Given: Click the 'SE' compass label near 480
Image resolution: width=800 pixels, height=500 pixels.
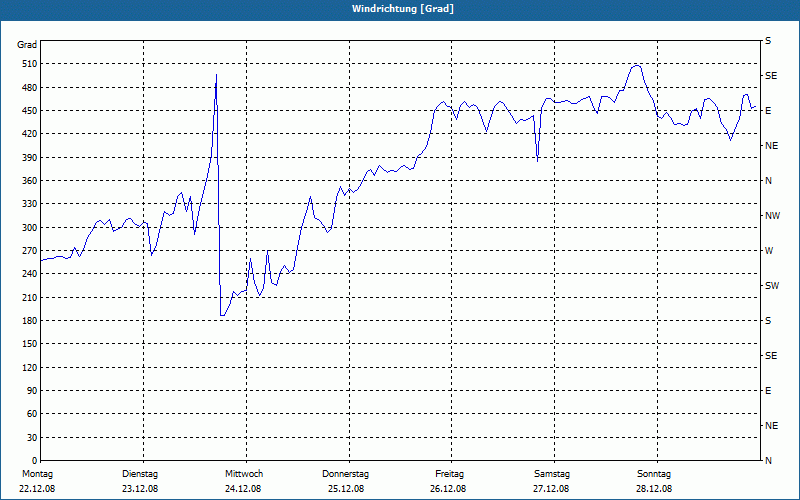Looking at the screenshot, I should pos(771,76).
